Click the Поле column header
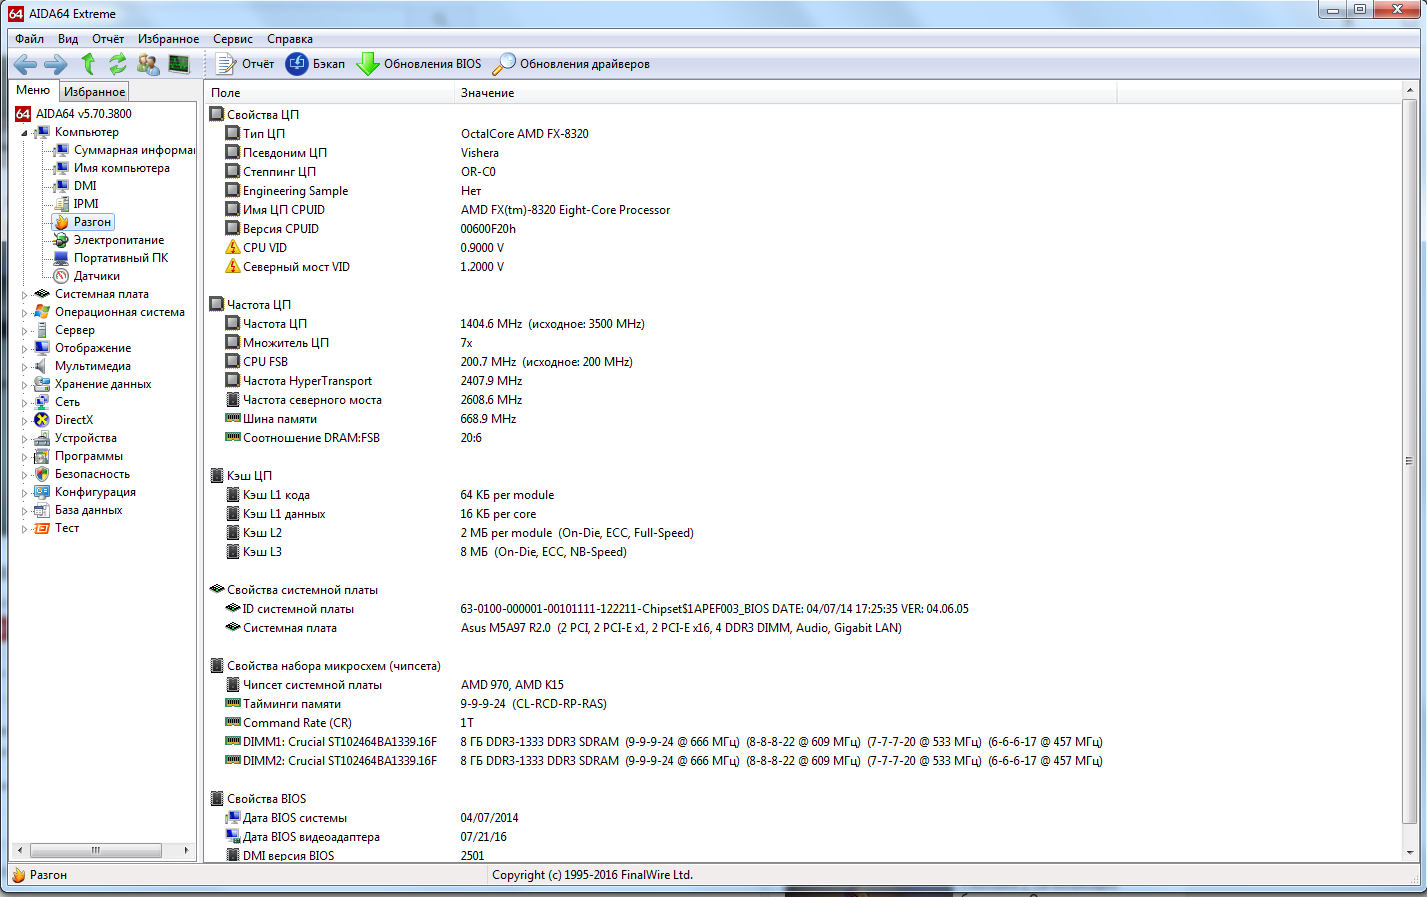This screenshot has width=1427, height=897. 330,93
